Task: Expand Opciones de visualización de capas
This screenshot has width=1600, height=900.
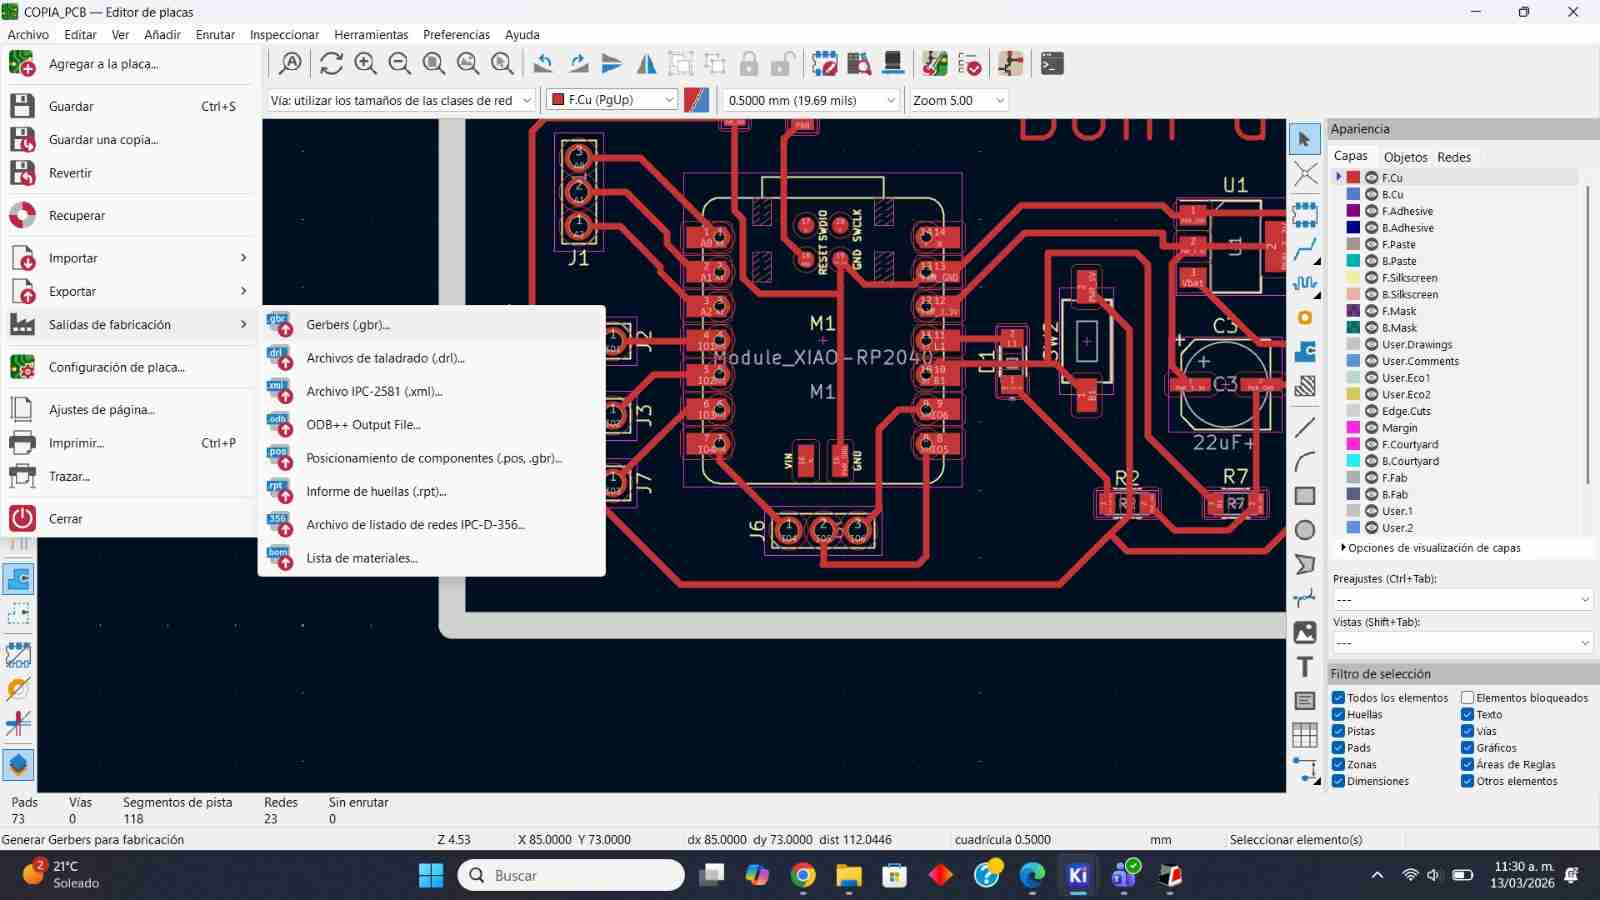Action: pos(1431,548)
